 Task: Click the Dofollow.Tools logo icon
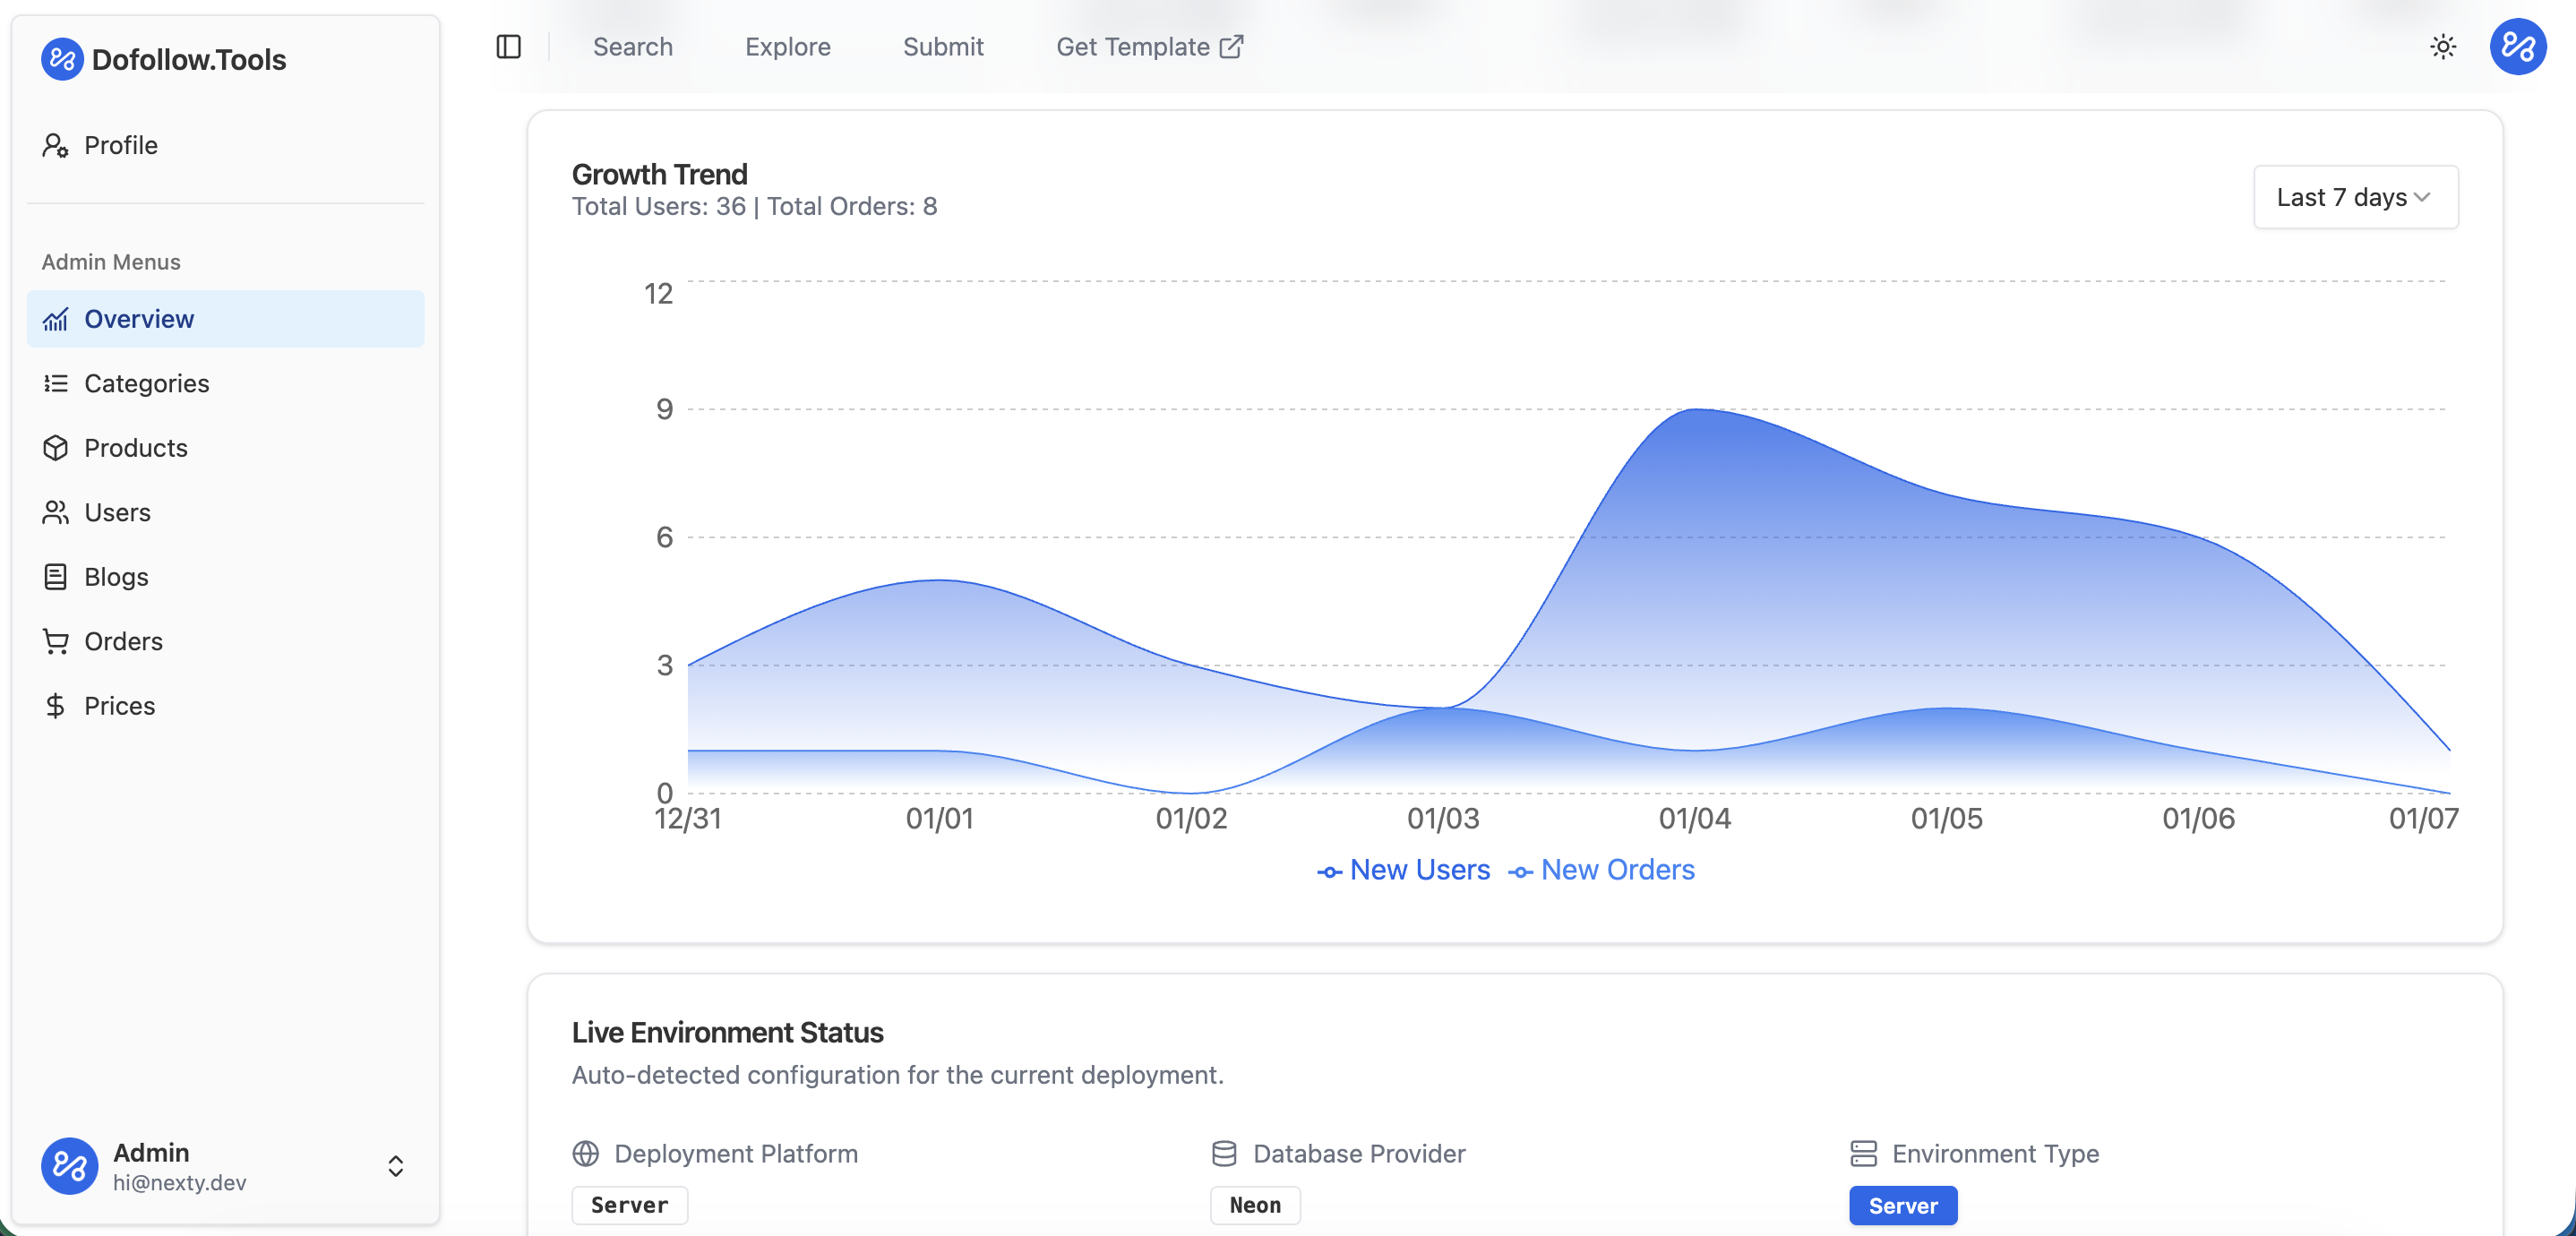[x=62, y=60]
